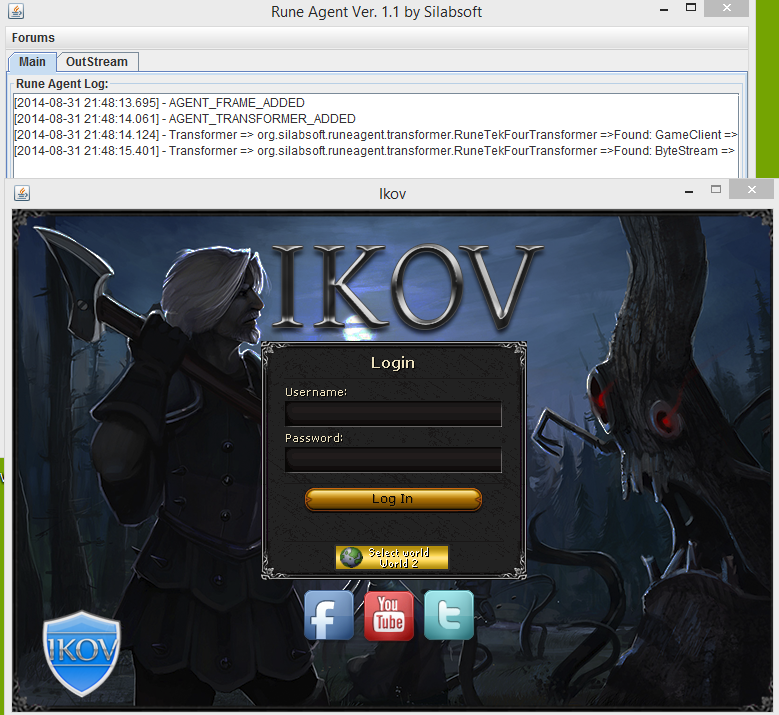Open the Forums menu
This screenshot has width=779, height=715.
[33, 38]
